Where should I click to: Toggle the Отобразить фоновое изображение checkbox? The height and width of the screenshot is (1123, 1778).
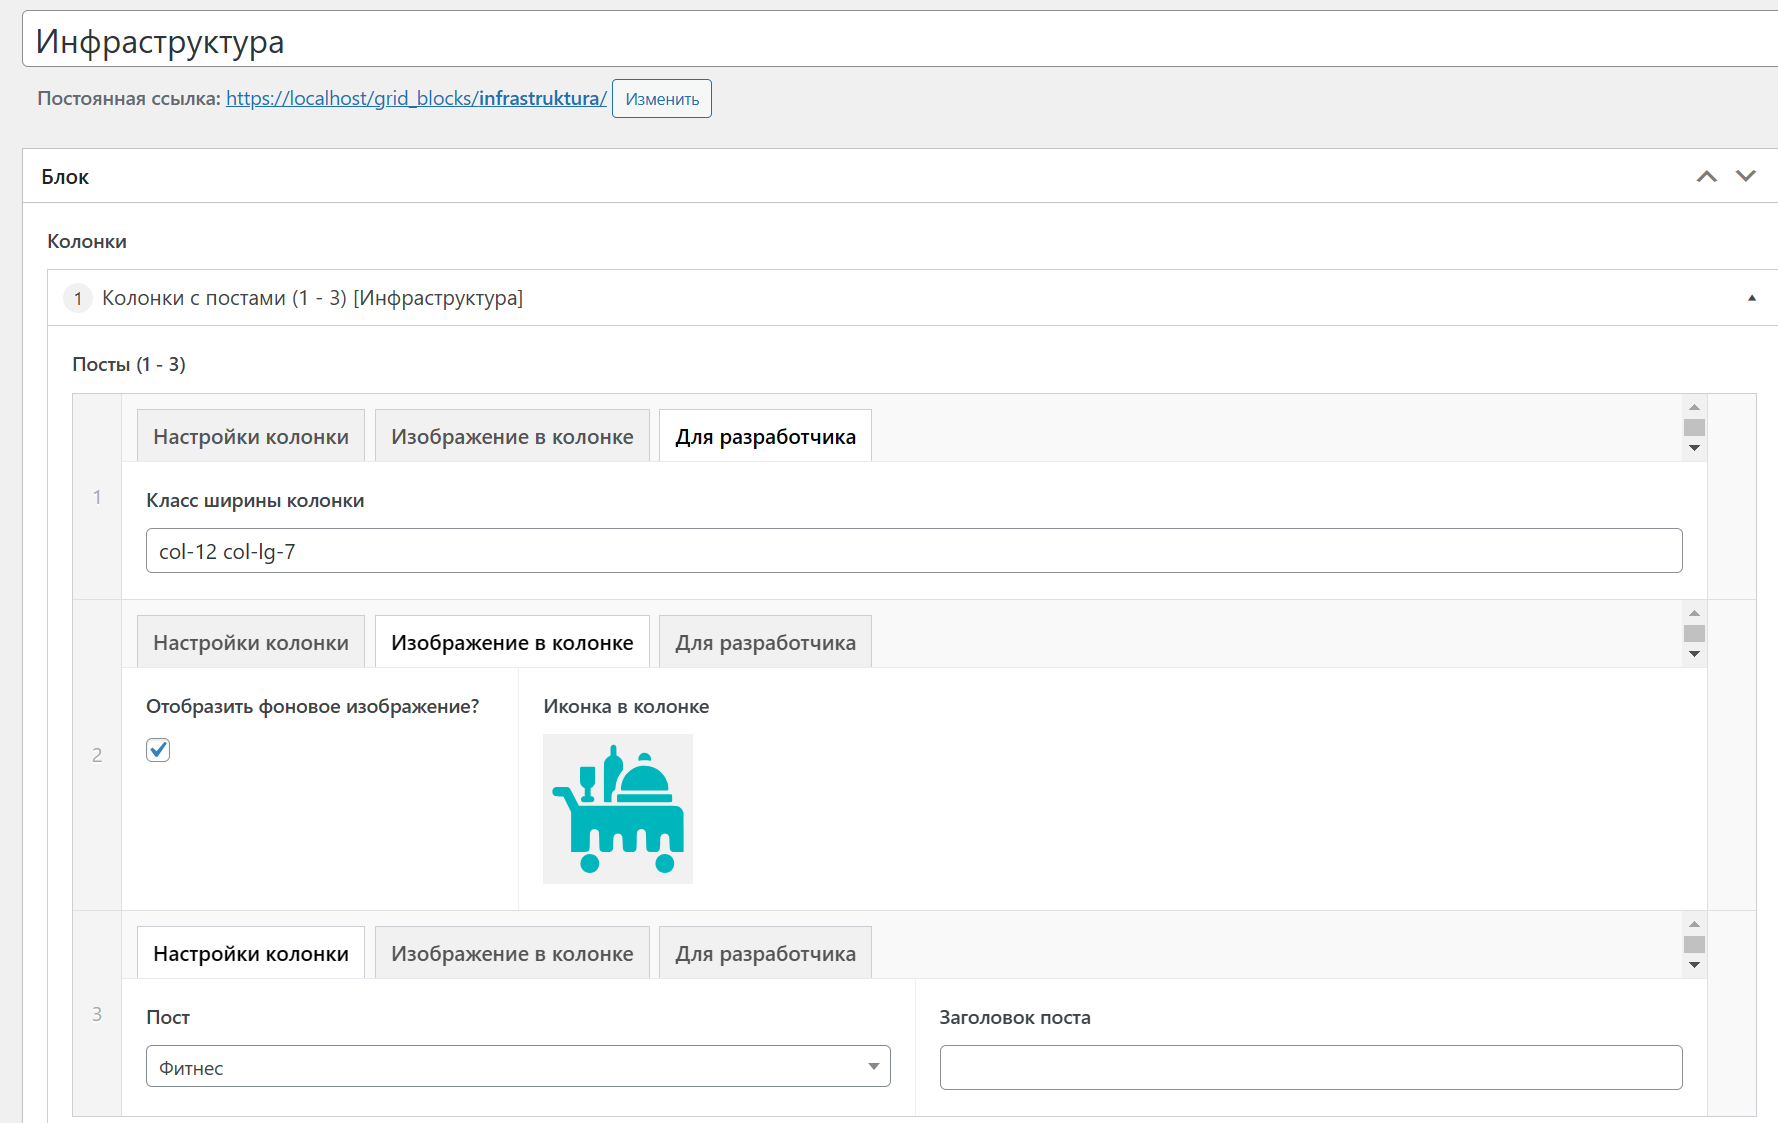158,750
